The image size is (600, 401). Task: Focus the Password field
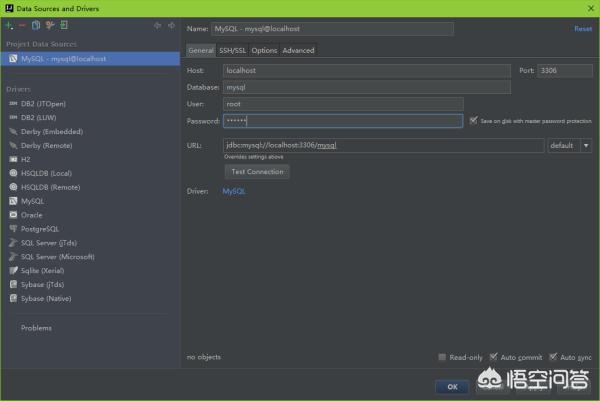tap(343, 121)
